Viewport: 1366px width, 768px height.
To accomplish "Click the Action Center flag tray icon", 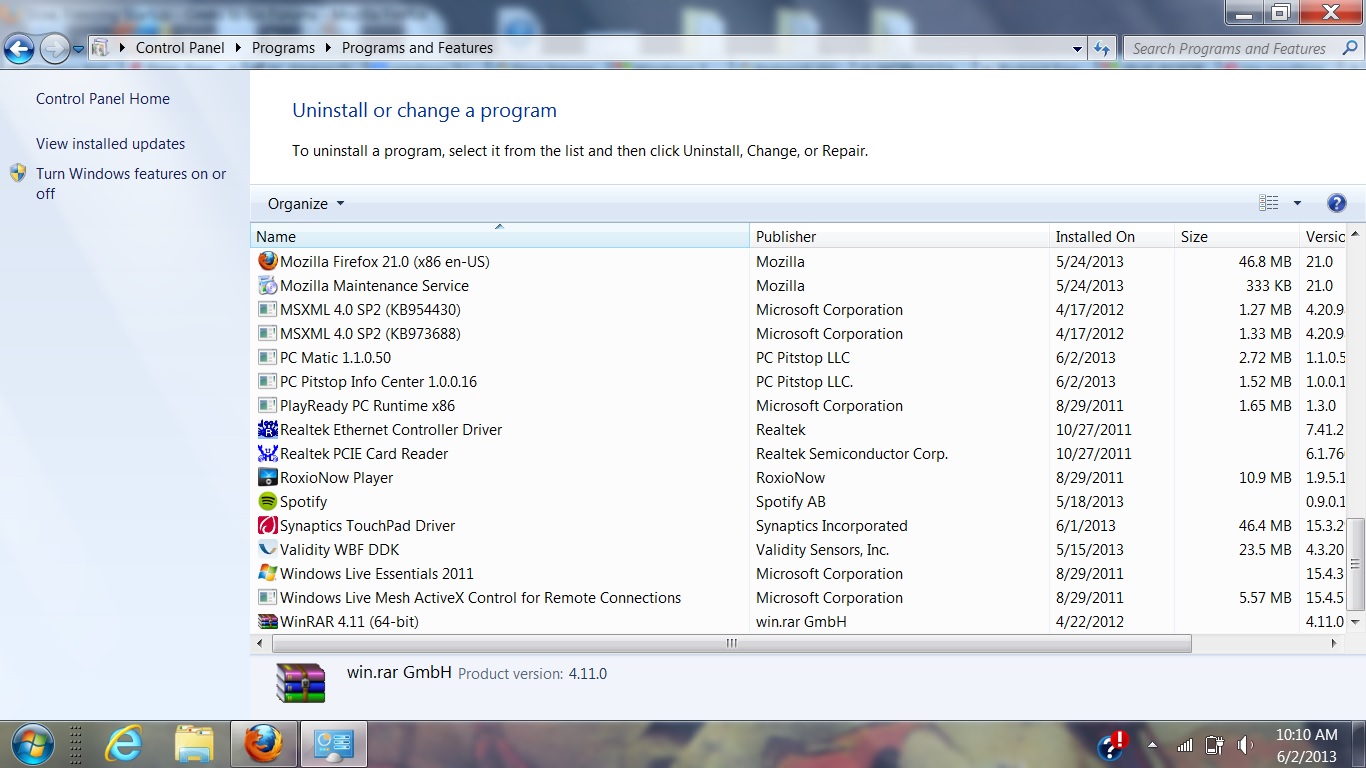I will [1112, 745].
